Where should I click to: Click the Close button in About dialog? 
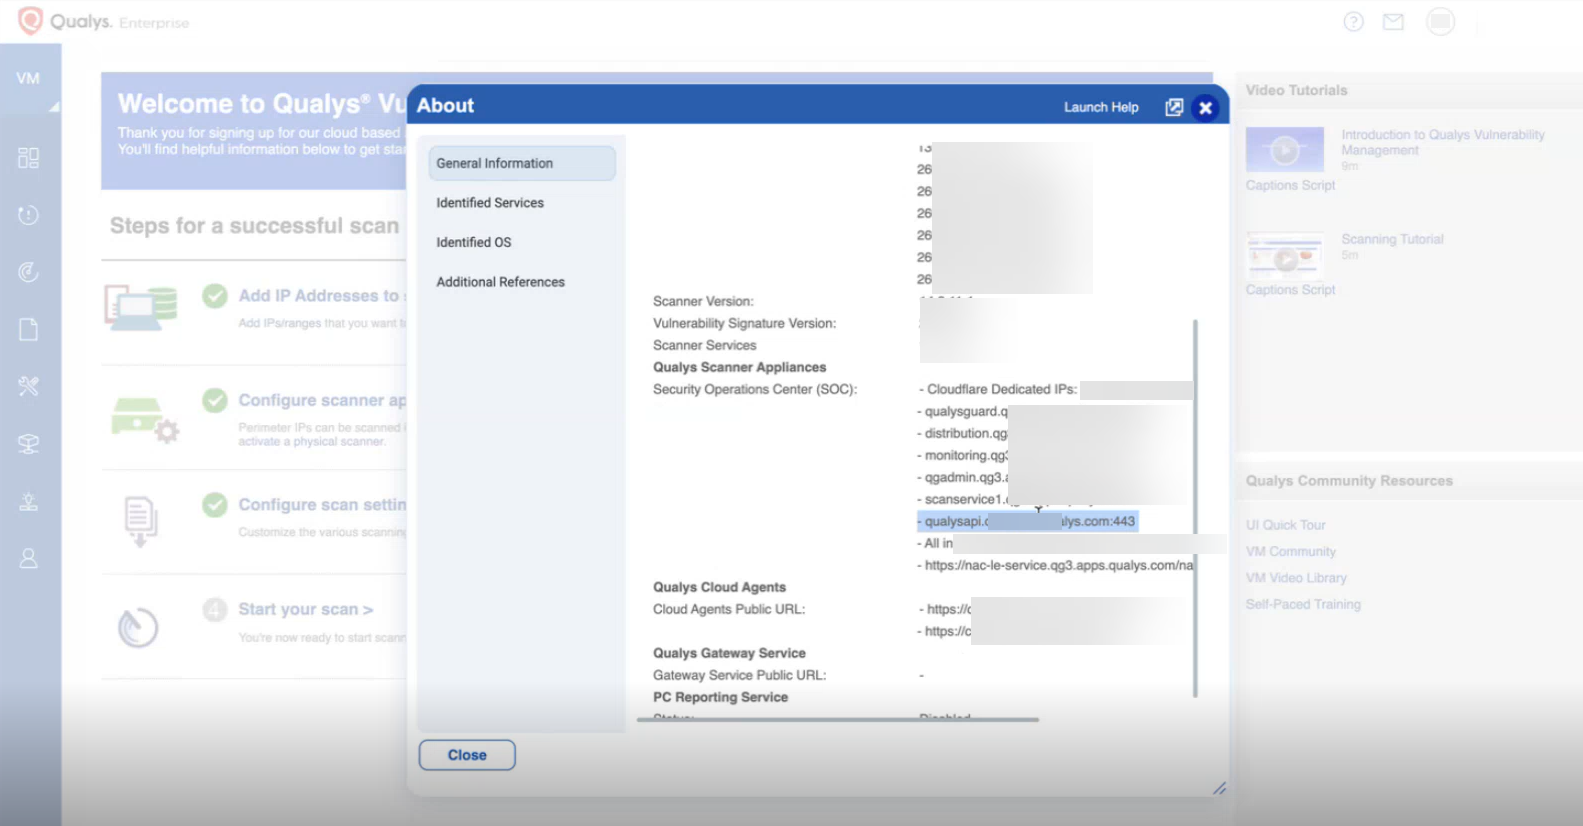click(467, 755)
